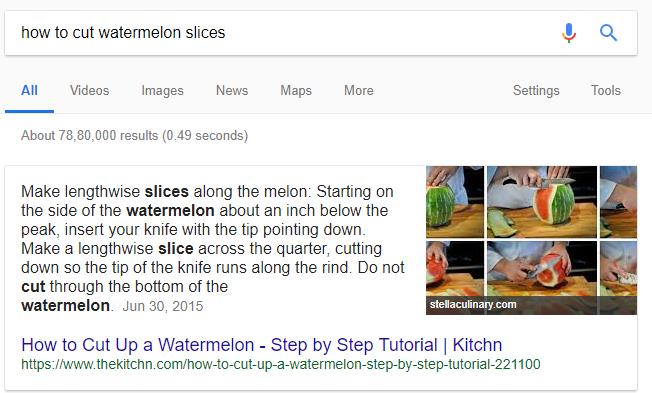Viewport: 652px width, 393px height.
Task: Open top-left thumbnail of striped green watermelon
Action: click(455, 202)
